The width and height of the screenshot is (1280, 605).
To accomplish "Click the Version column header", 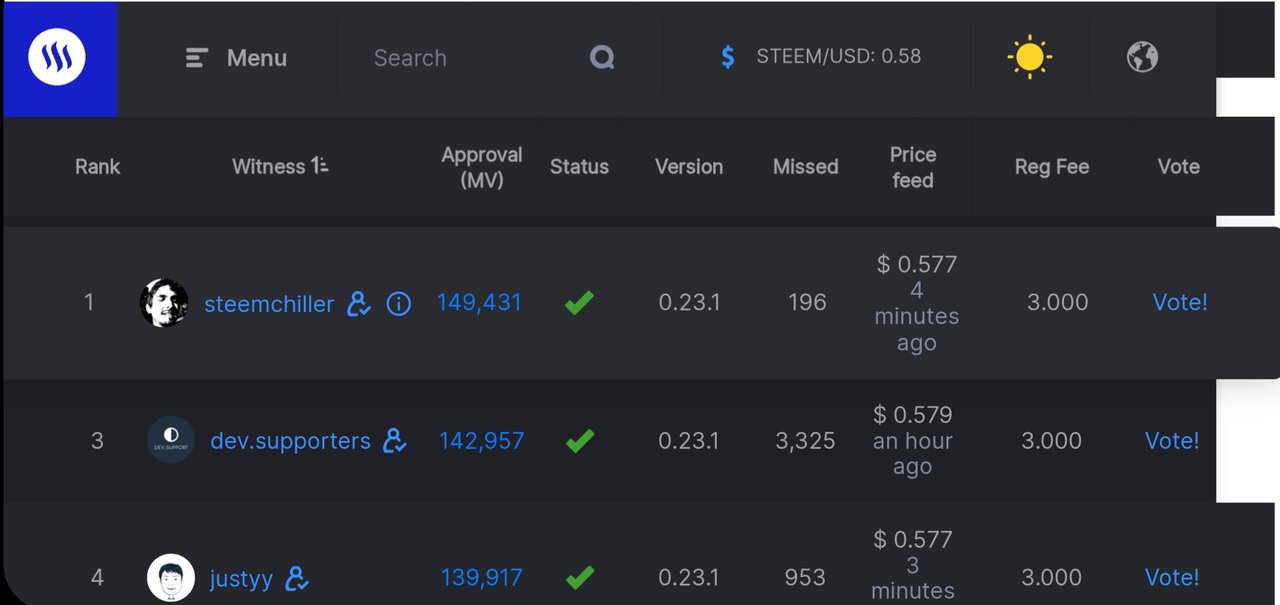I will (689, 167).
